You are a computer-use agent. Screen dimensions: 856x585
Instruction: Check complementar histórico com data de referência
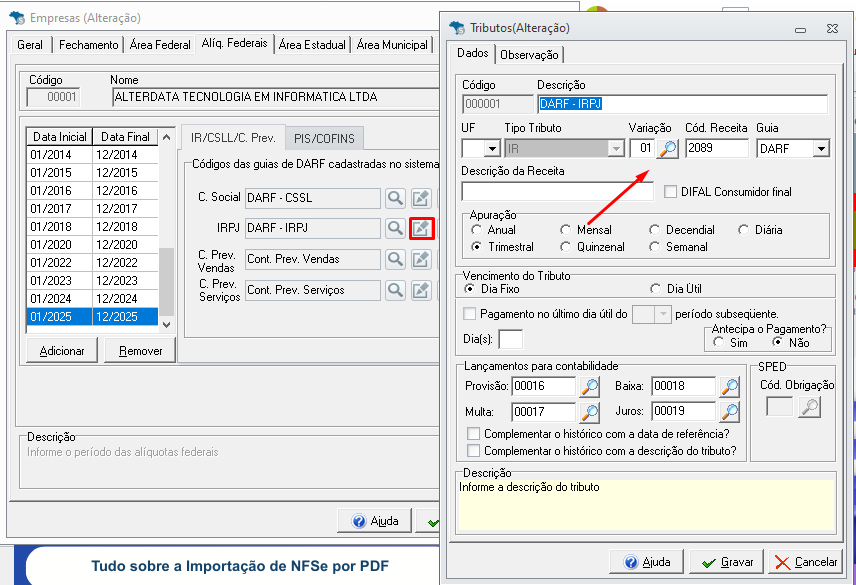point(473,434)
